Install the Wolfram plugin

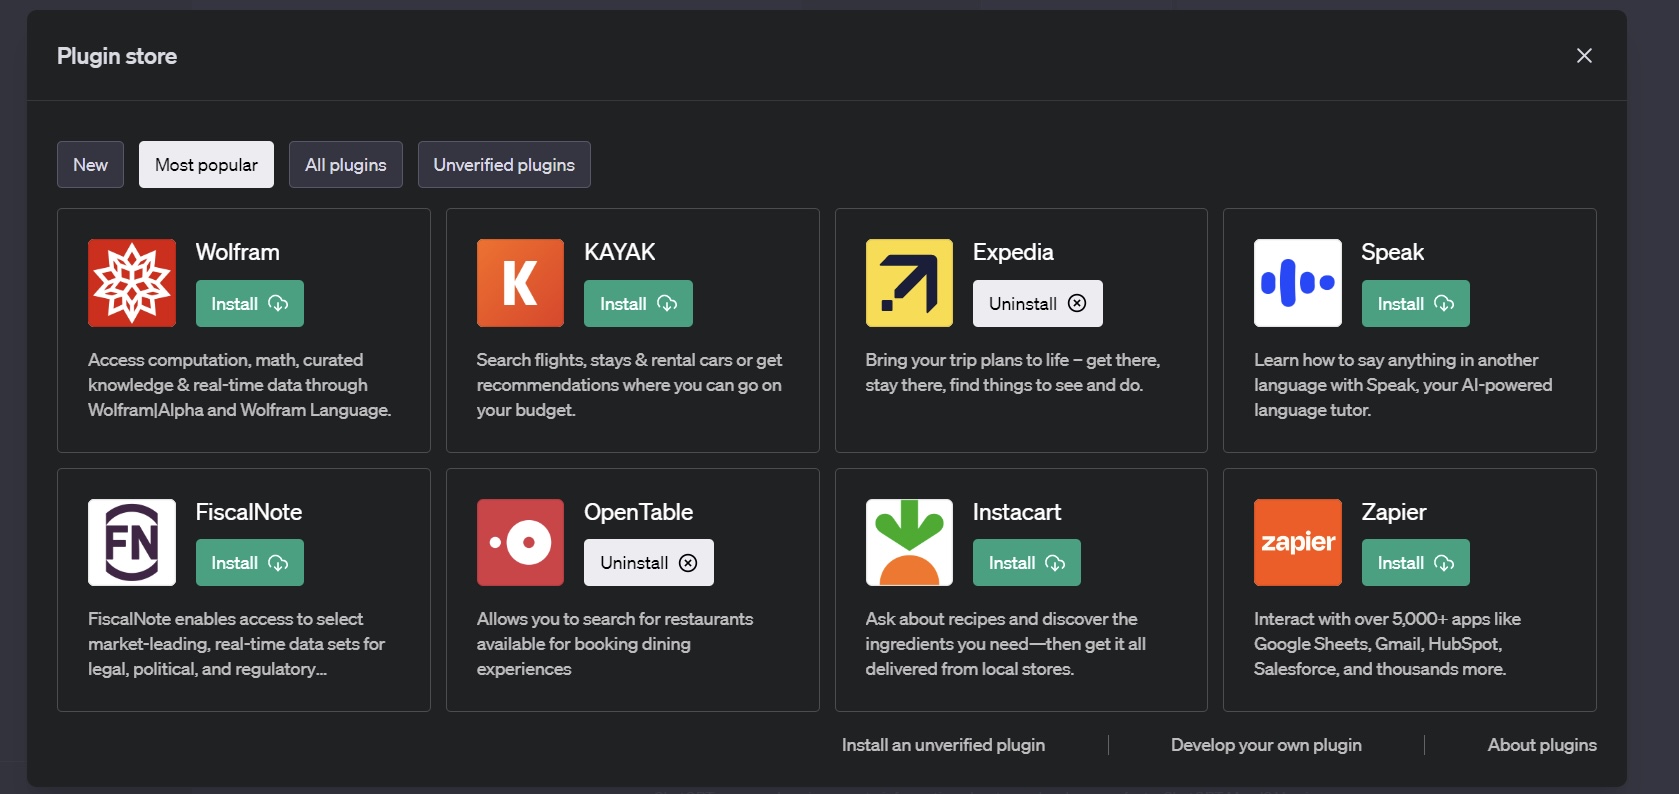point(250,304)
